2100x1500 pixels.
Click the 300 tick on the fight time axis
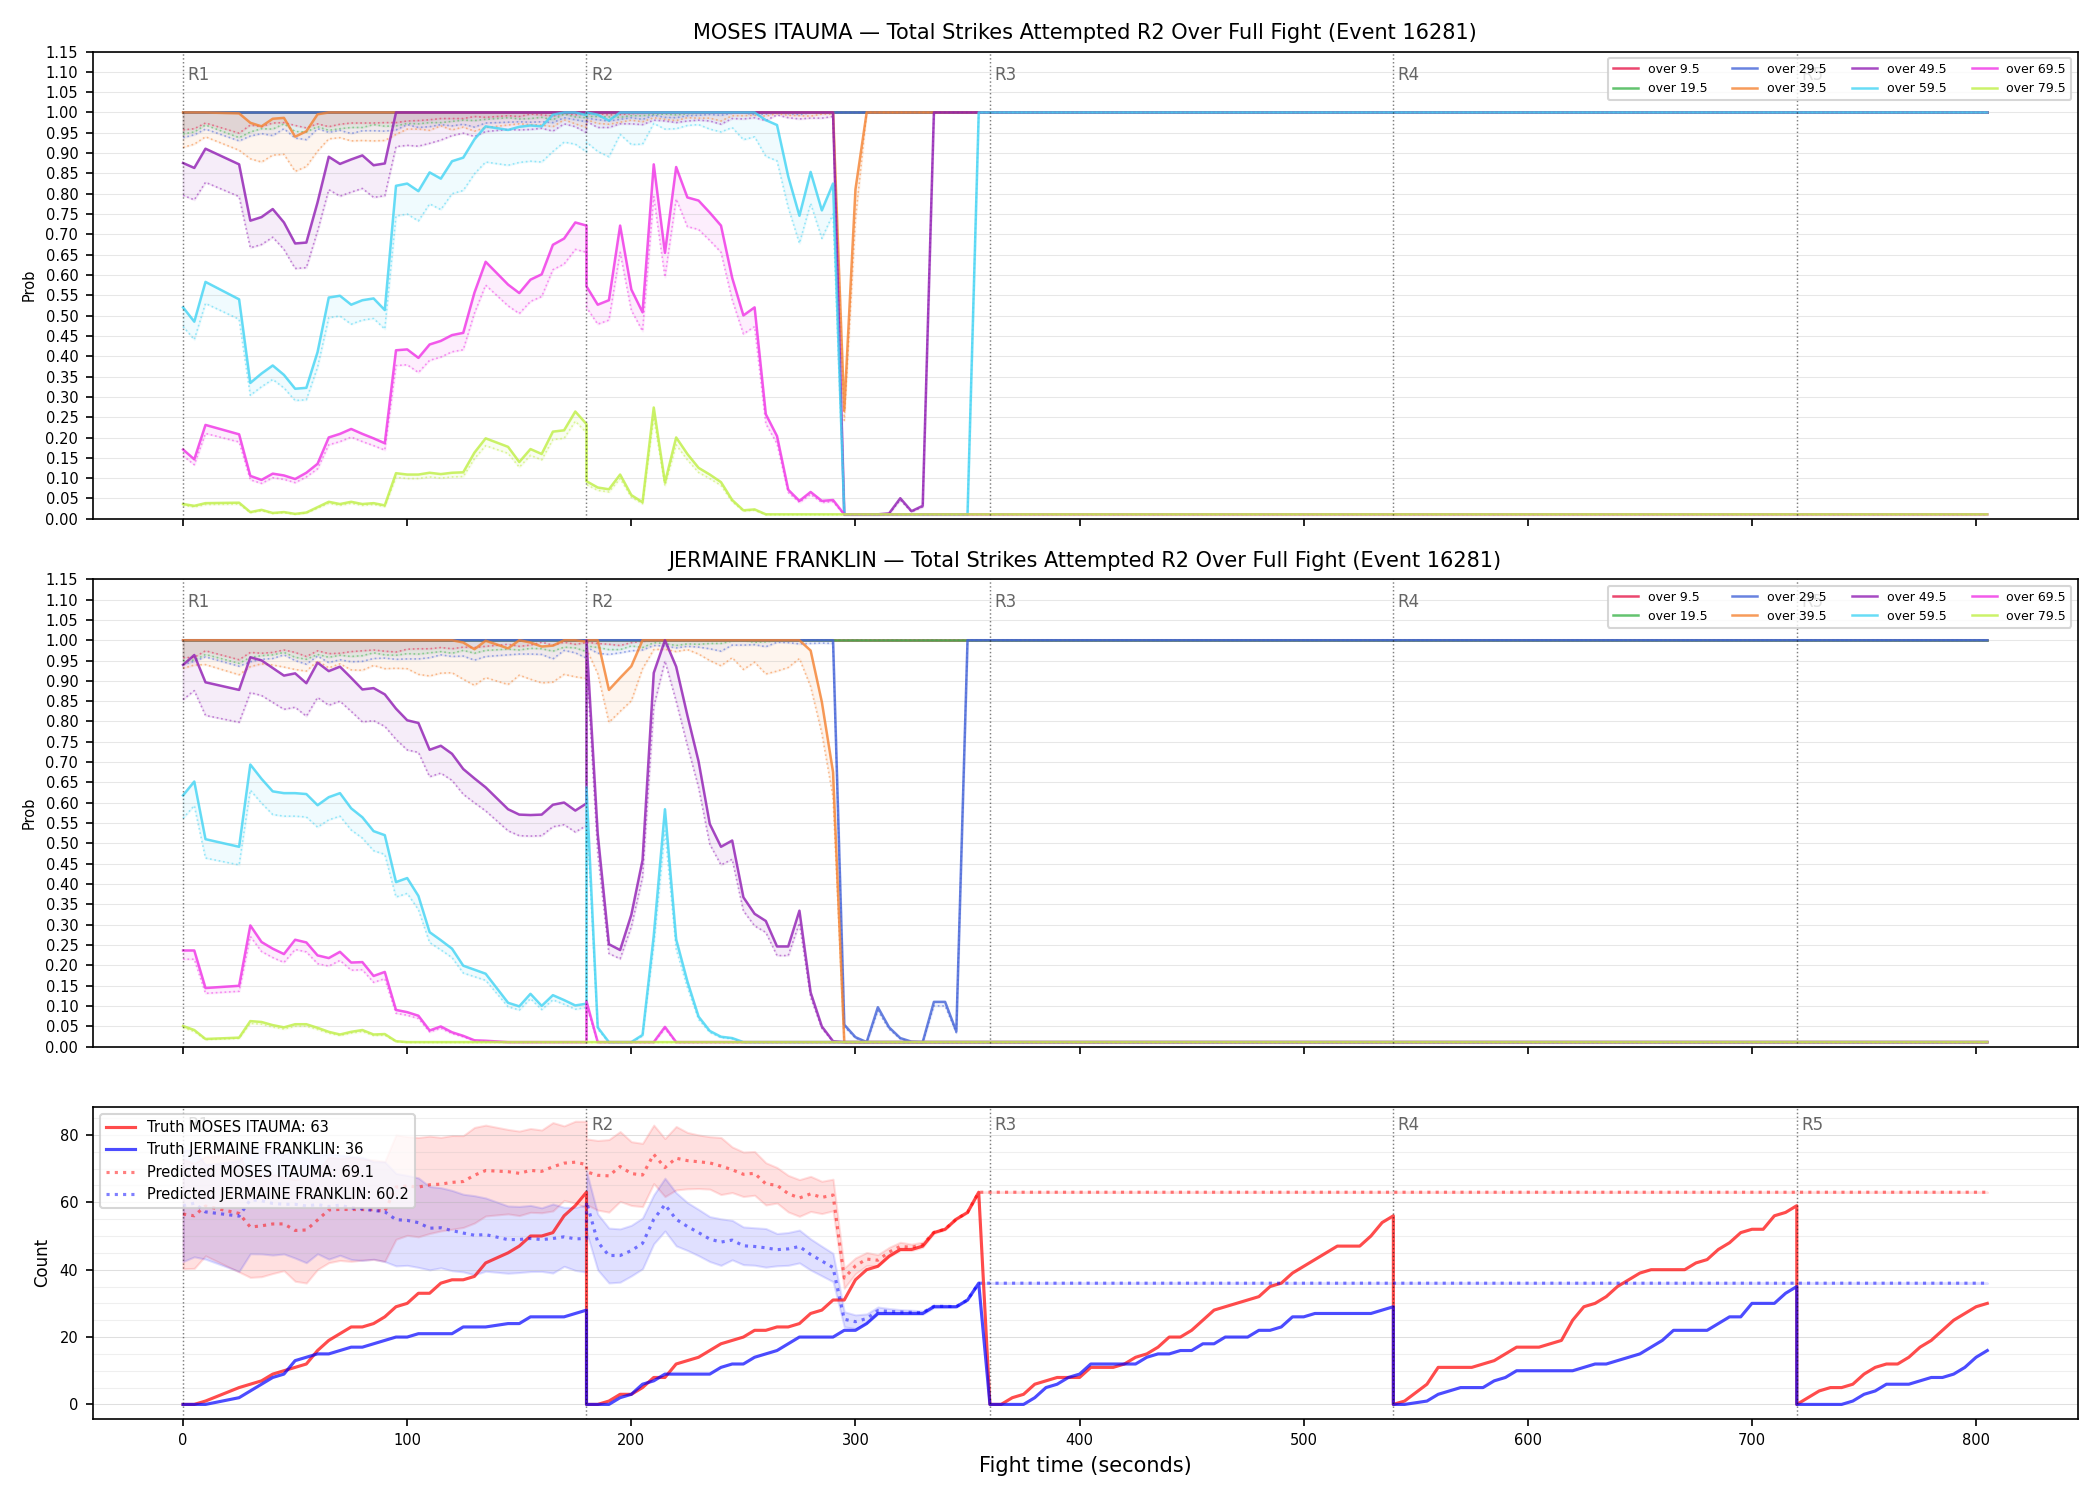855,1440
